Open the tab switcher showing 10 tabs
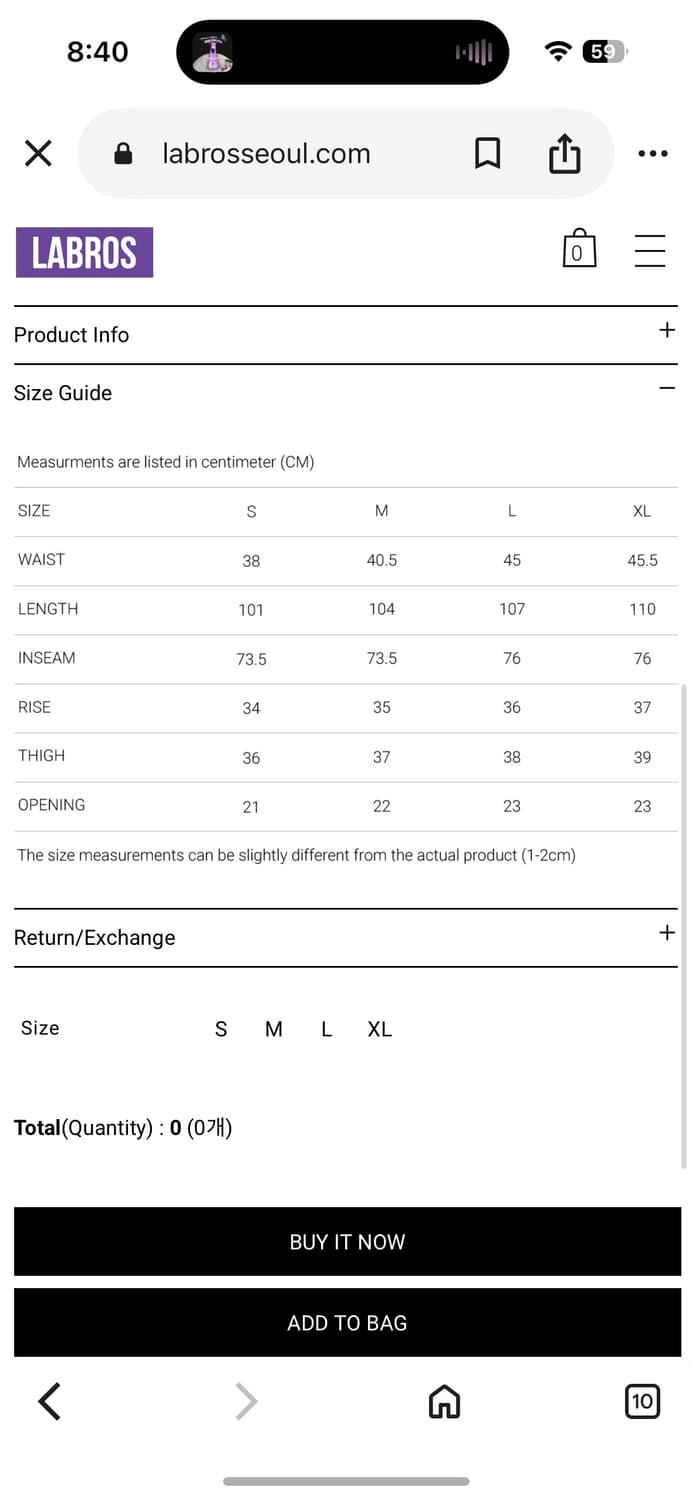The width and height of the screenshot is (692, 1500). pos(642,1401)
